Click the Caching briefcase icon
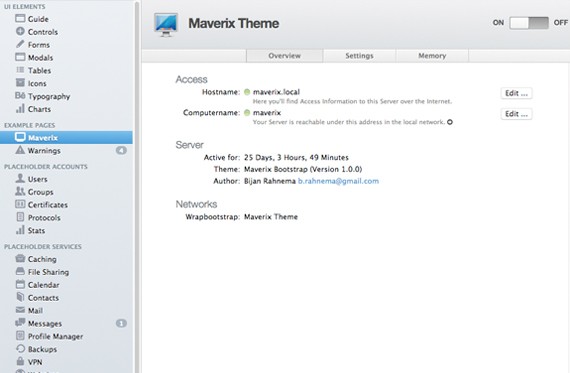Image resolution: width=570 pixels, height=373 pixels. pos(20,258)
